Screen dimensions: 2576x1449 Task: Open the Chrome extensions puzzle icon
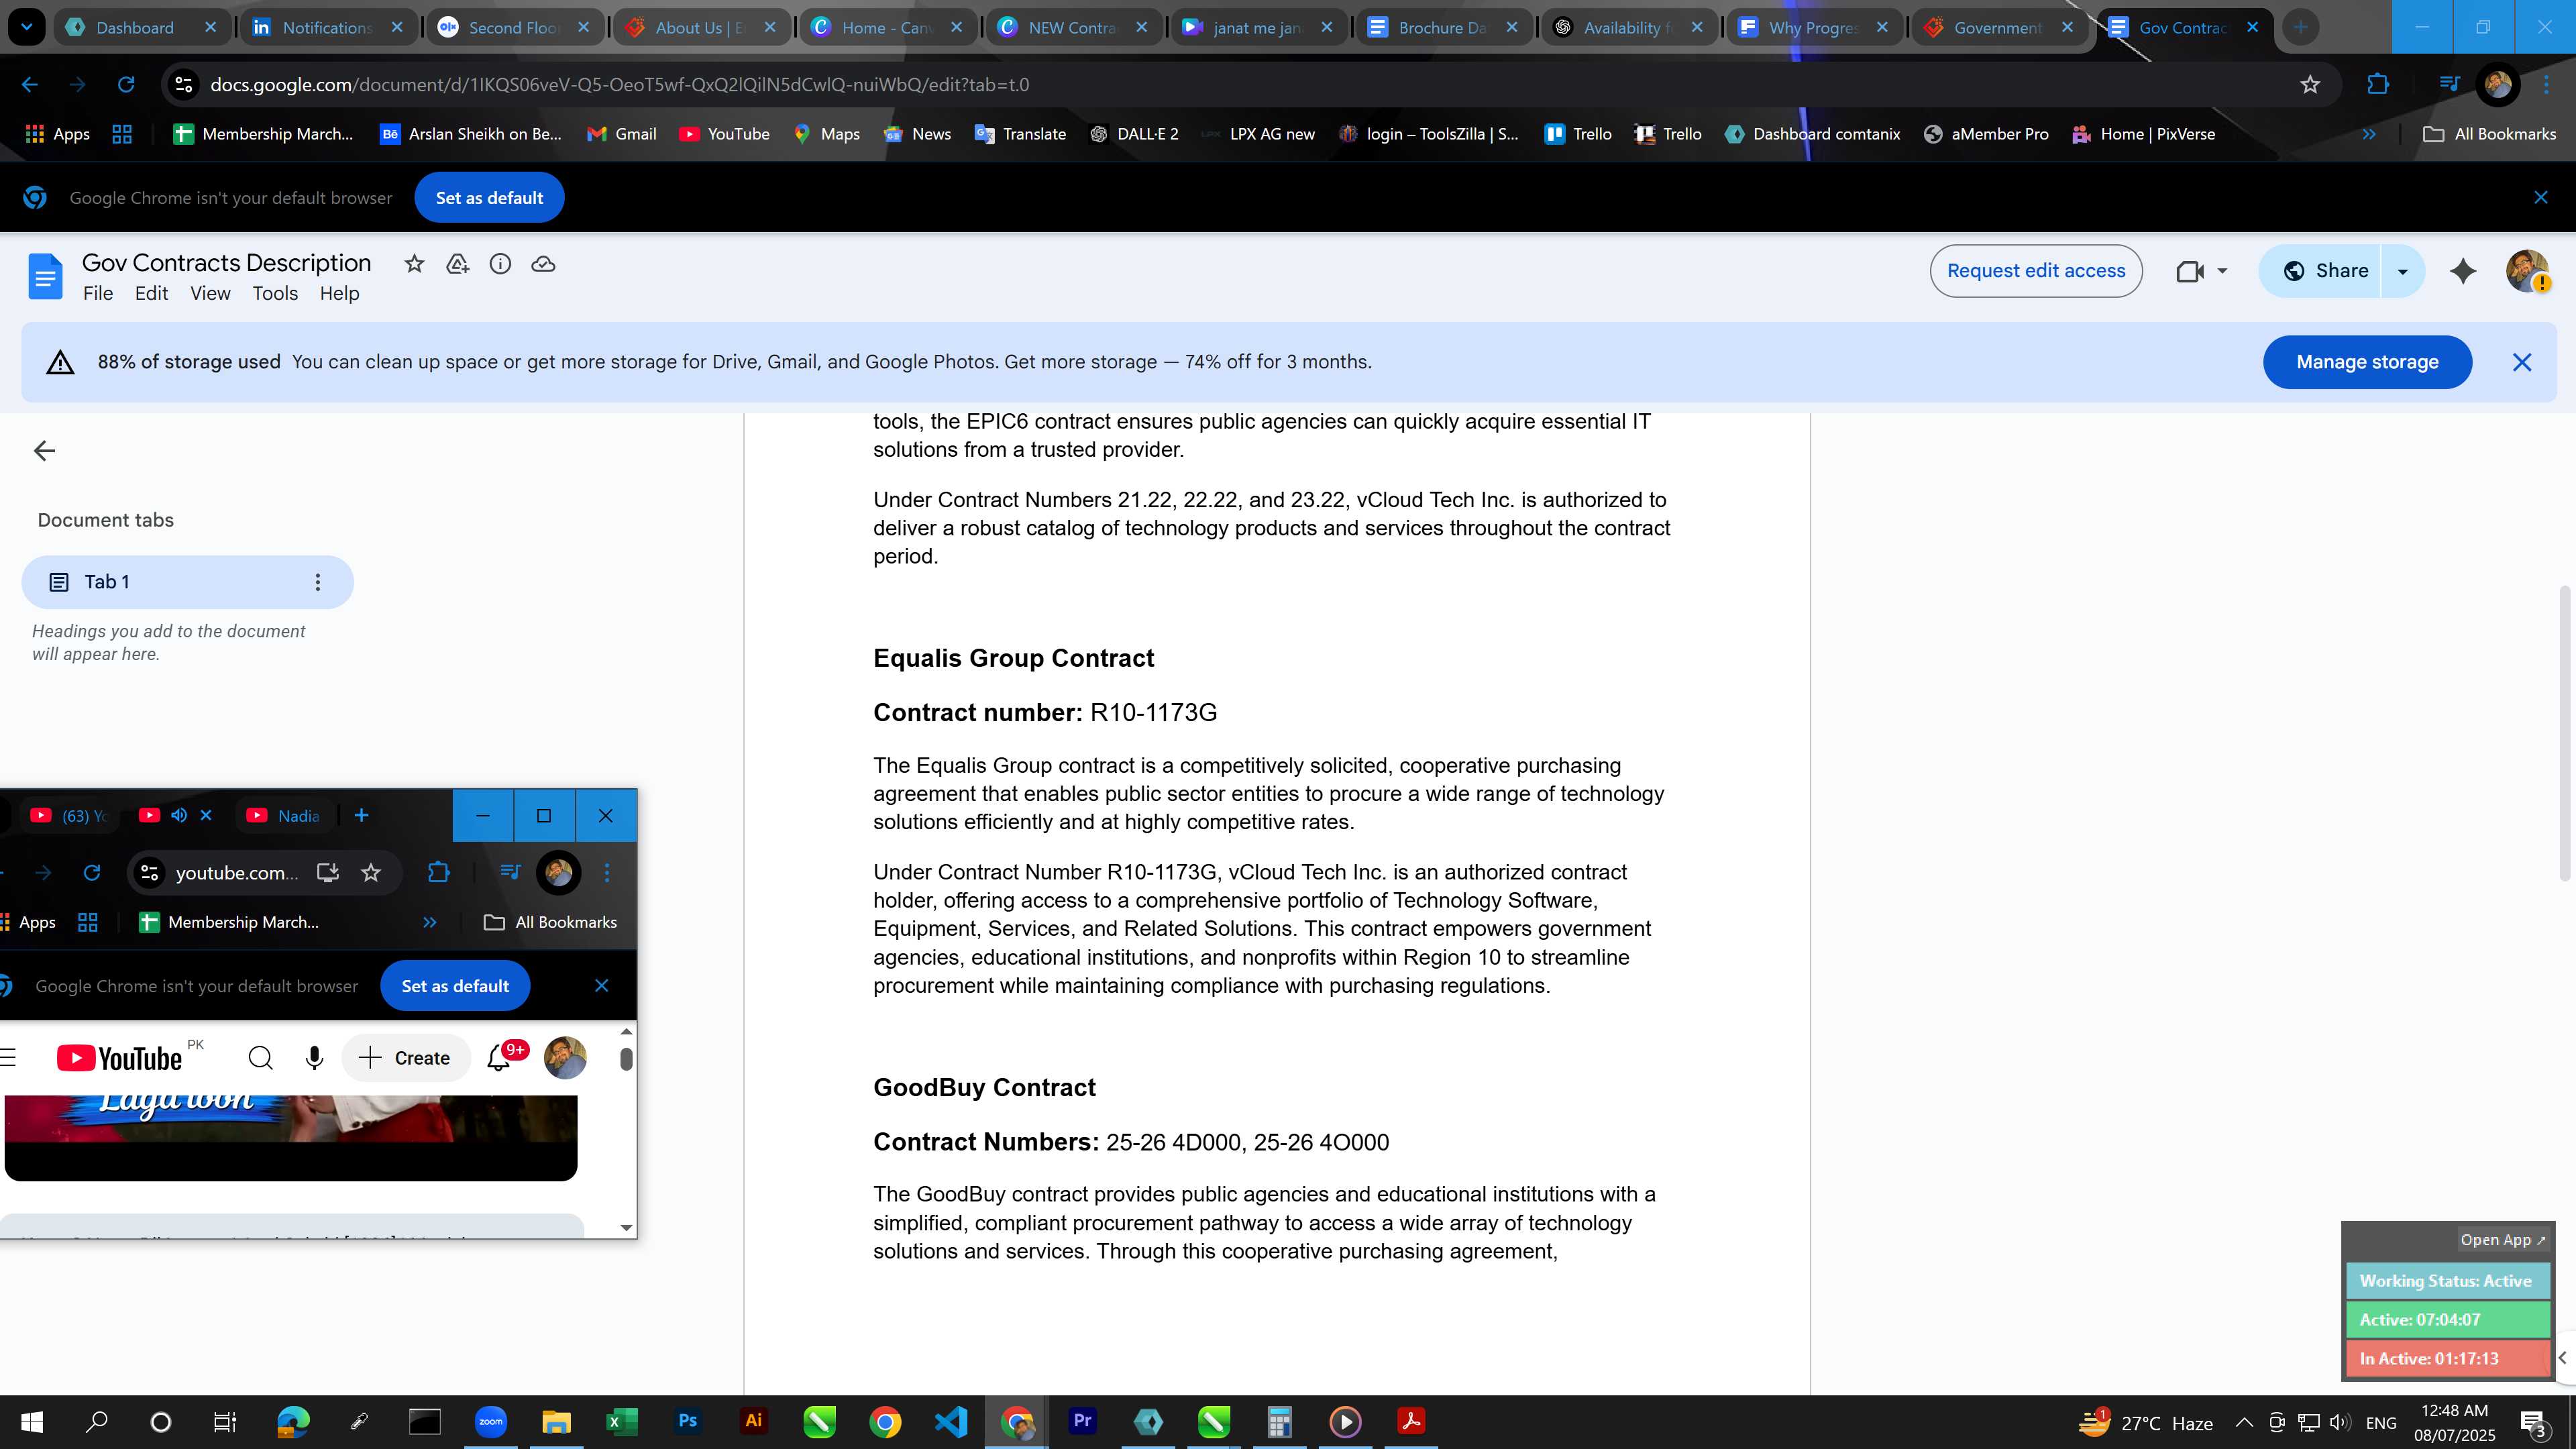pos(2378,85)
